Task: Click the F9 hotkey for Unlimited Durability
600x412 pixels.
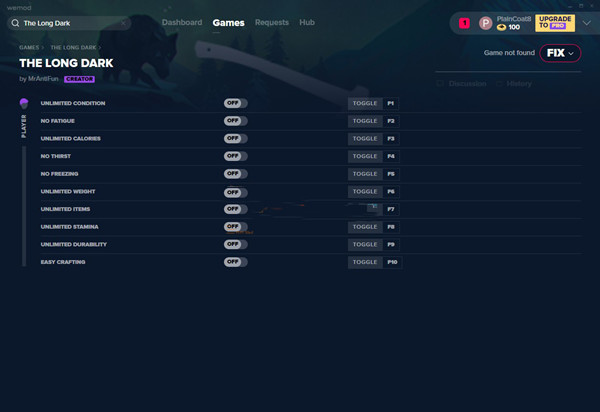Action: [x=391, y=244]
